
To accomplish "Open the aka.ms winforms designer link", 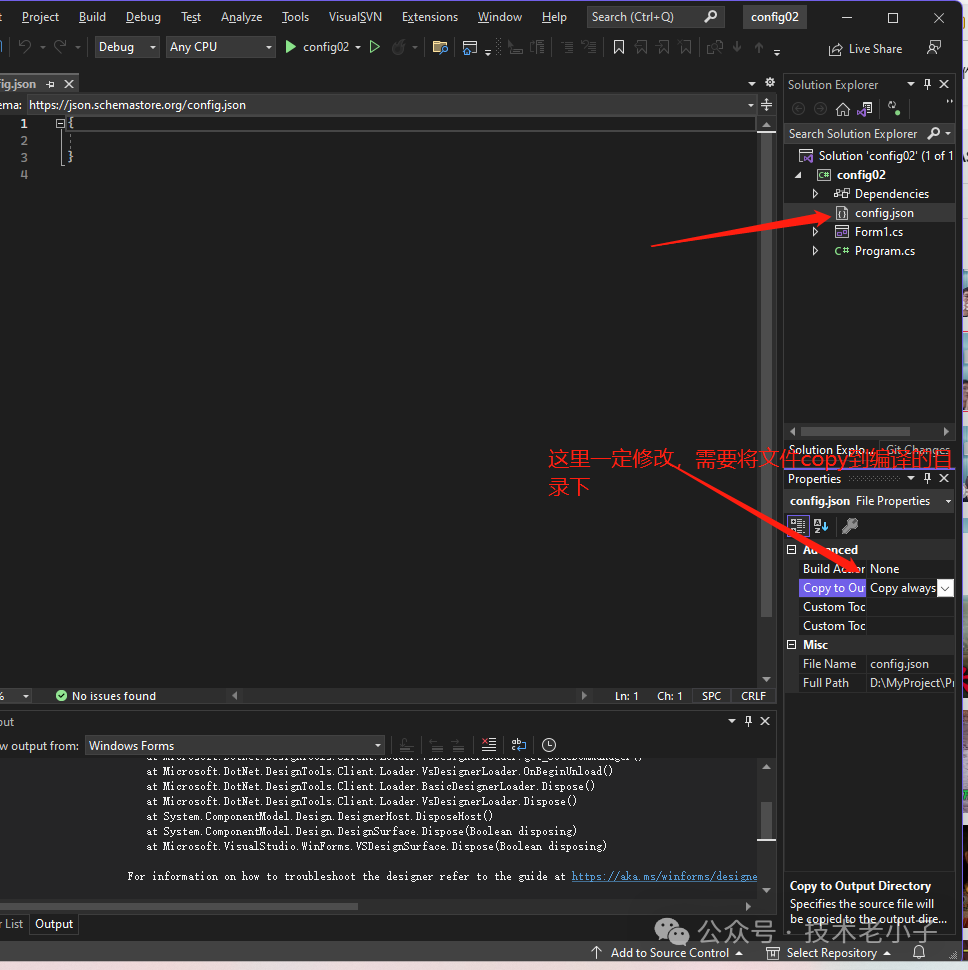I will pos(664,876).
